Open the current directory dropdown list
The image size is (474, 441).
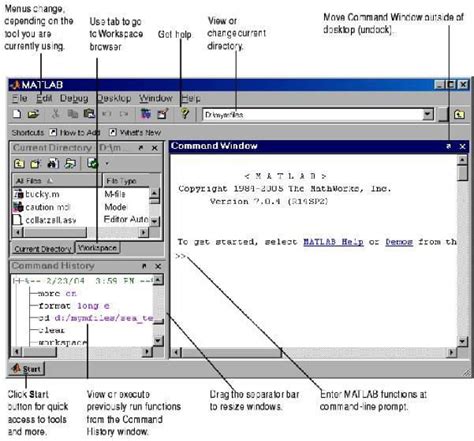(x=428, y=115)
